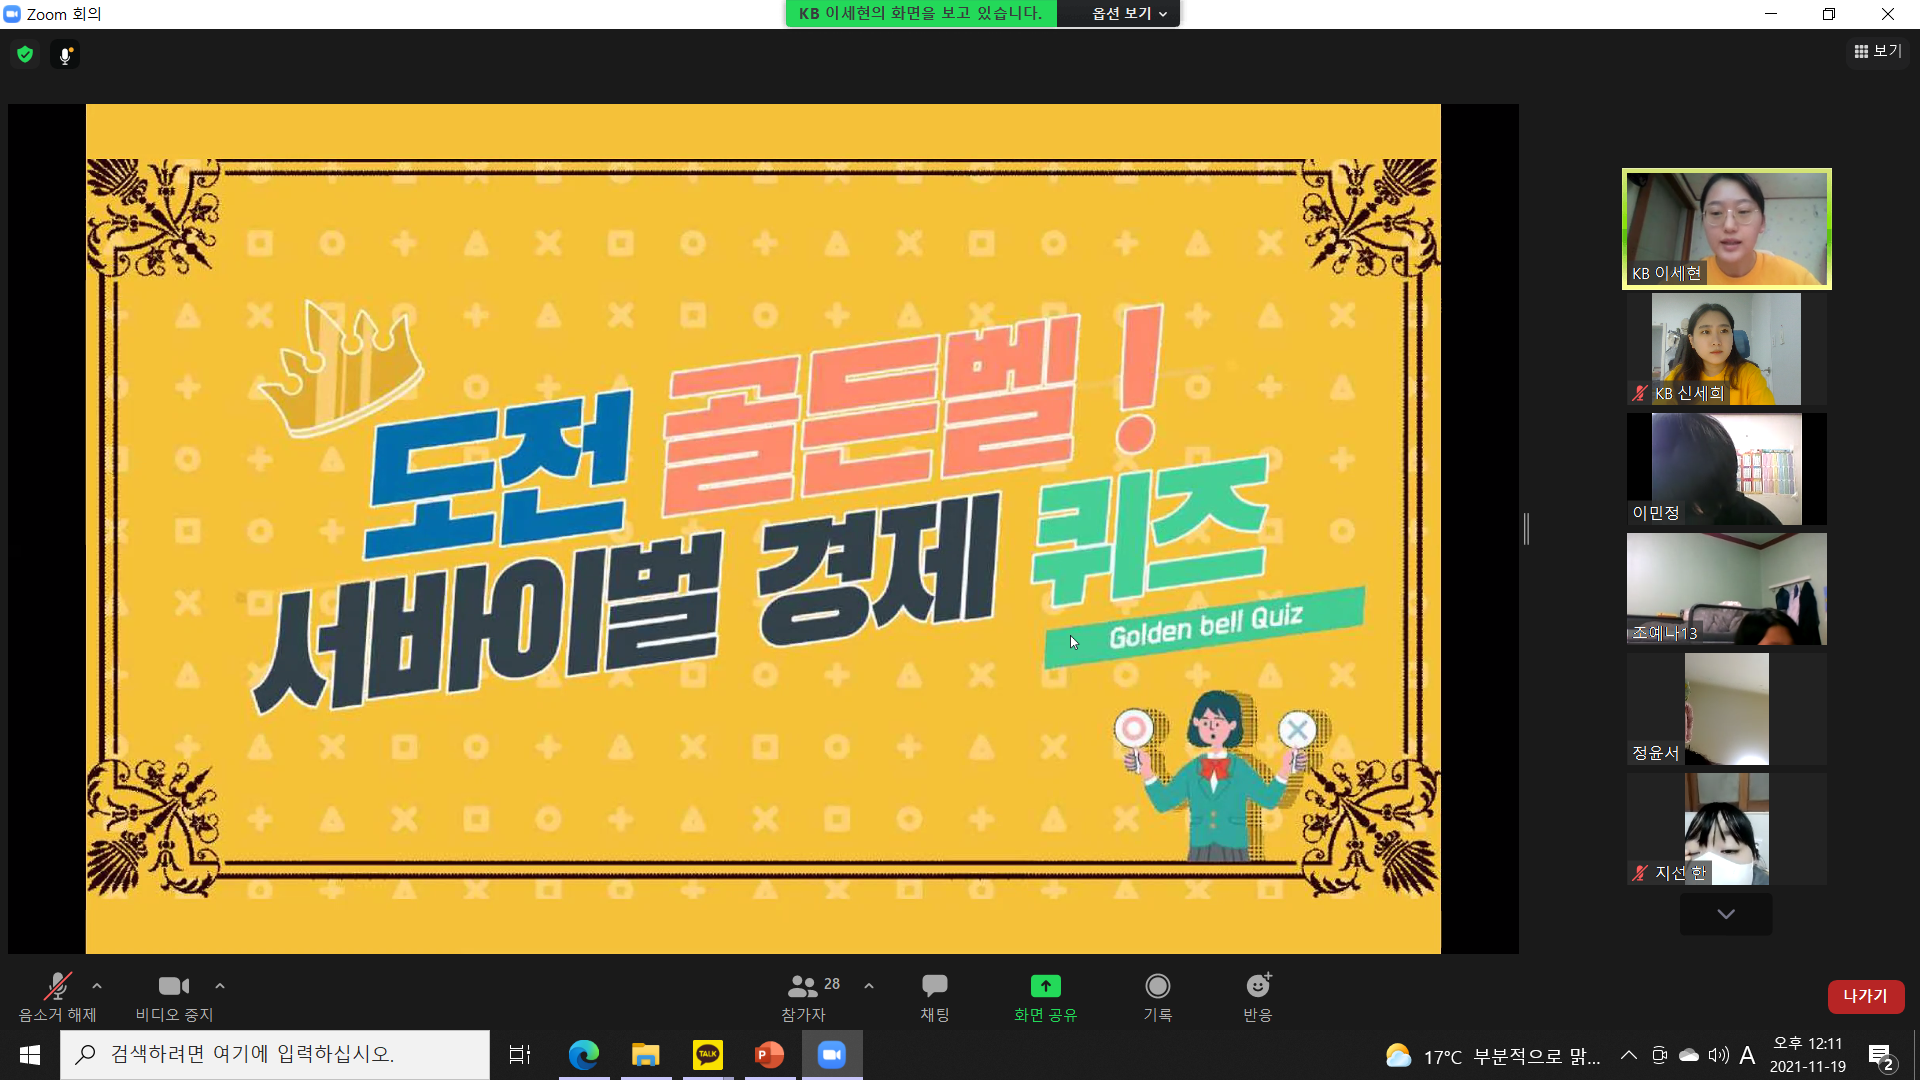Viewport: 1920px width, 1080px height.
Task: Click the red 나가기 leave button
Action: [x=1865, y=996]
